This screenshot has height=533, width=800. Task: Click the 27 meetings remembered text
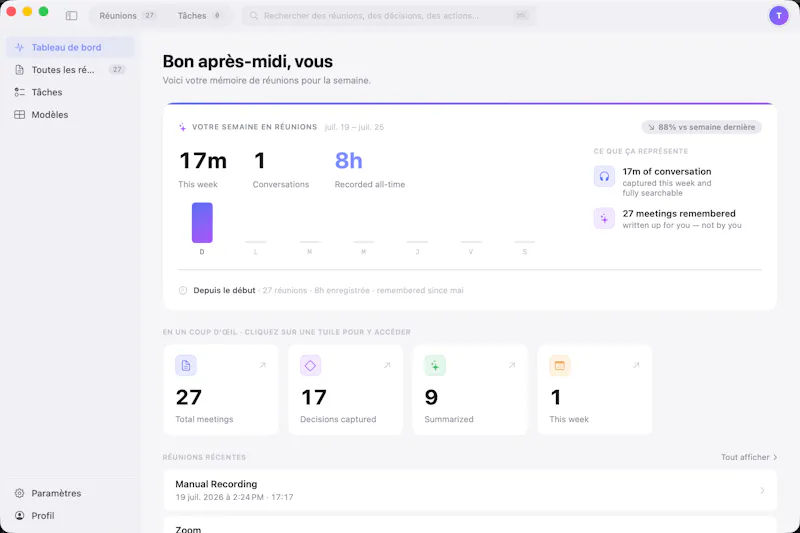point(679,214)
